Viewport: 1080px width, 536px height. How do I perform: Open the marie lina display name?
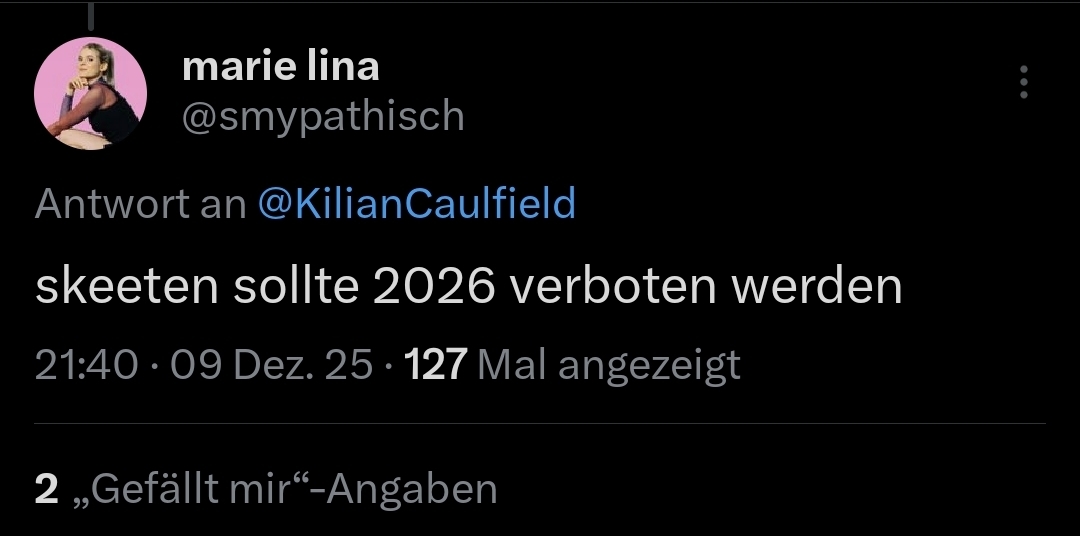[281, 67]
